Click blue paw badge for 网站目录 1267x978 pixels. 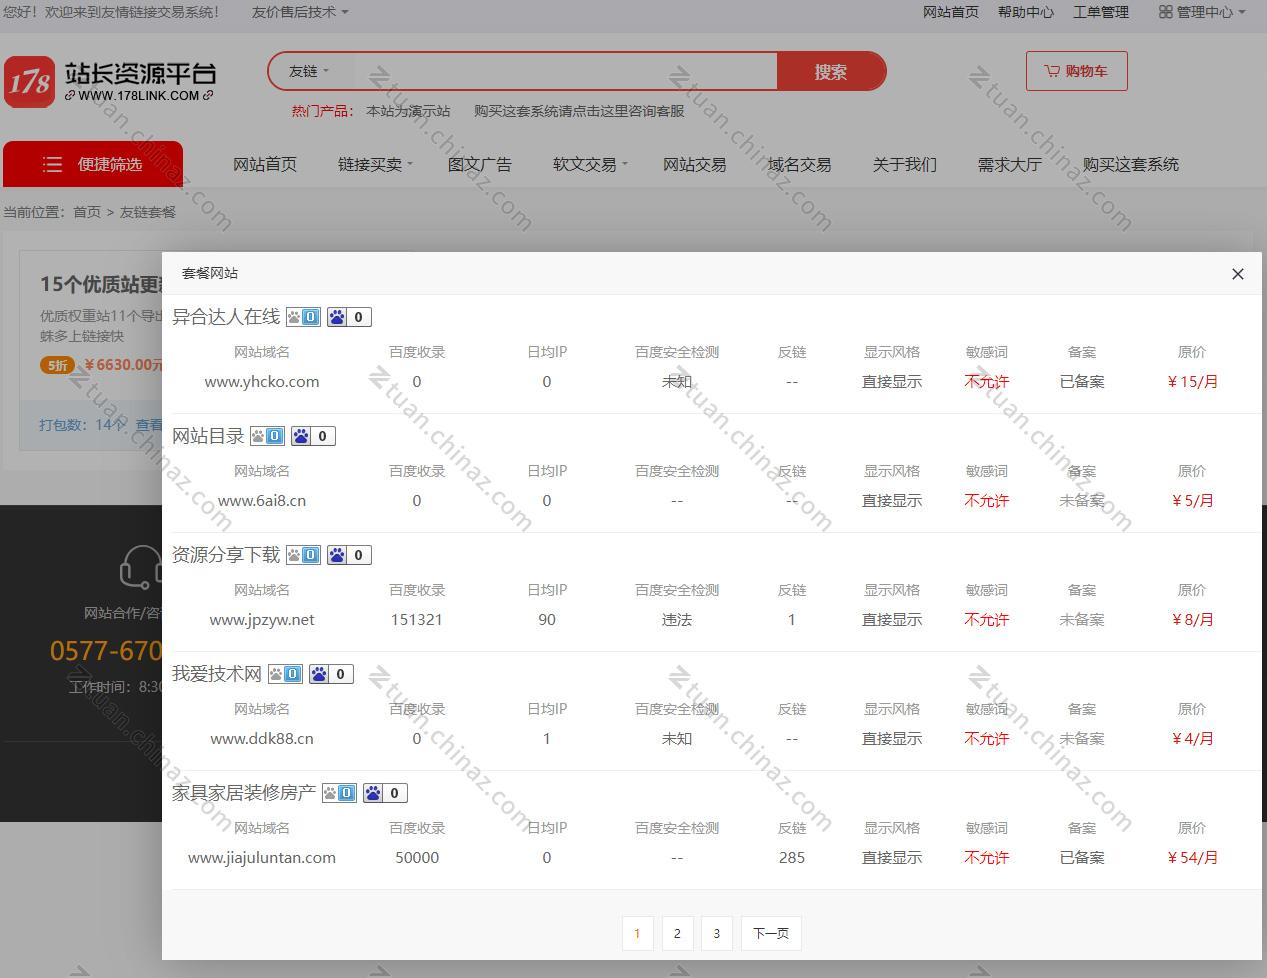click(x=313, y=436)
